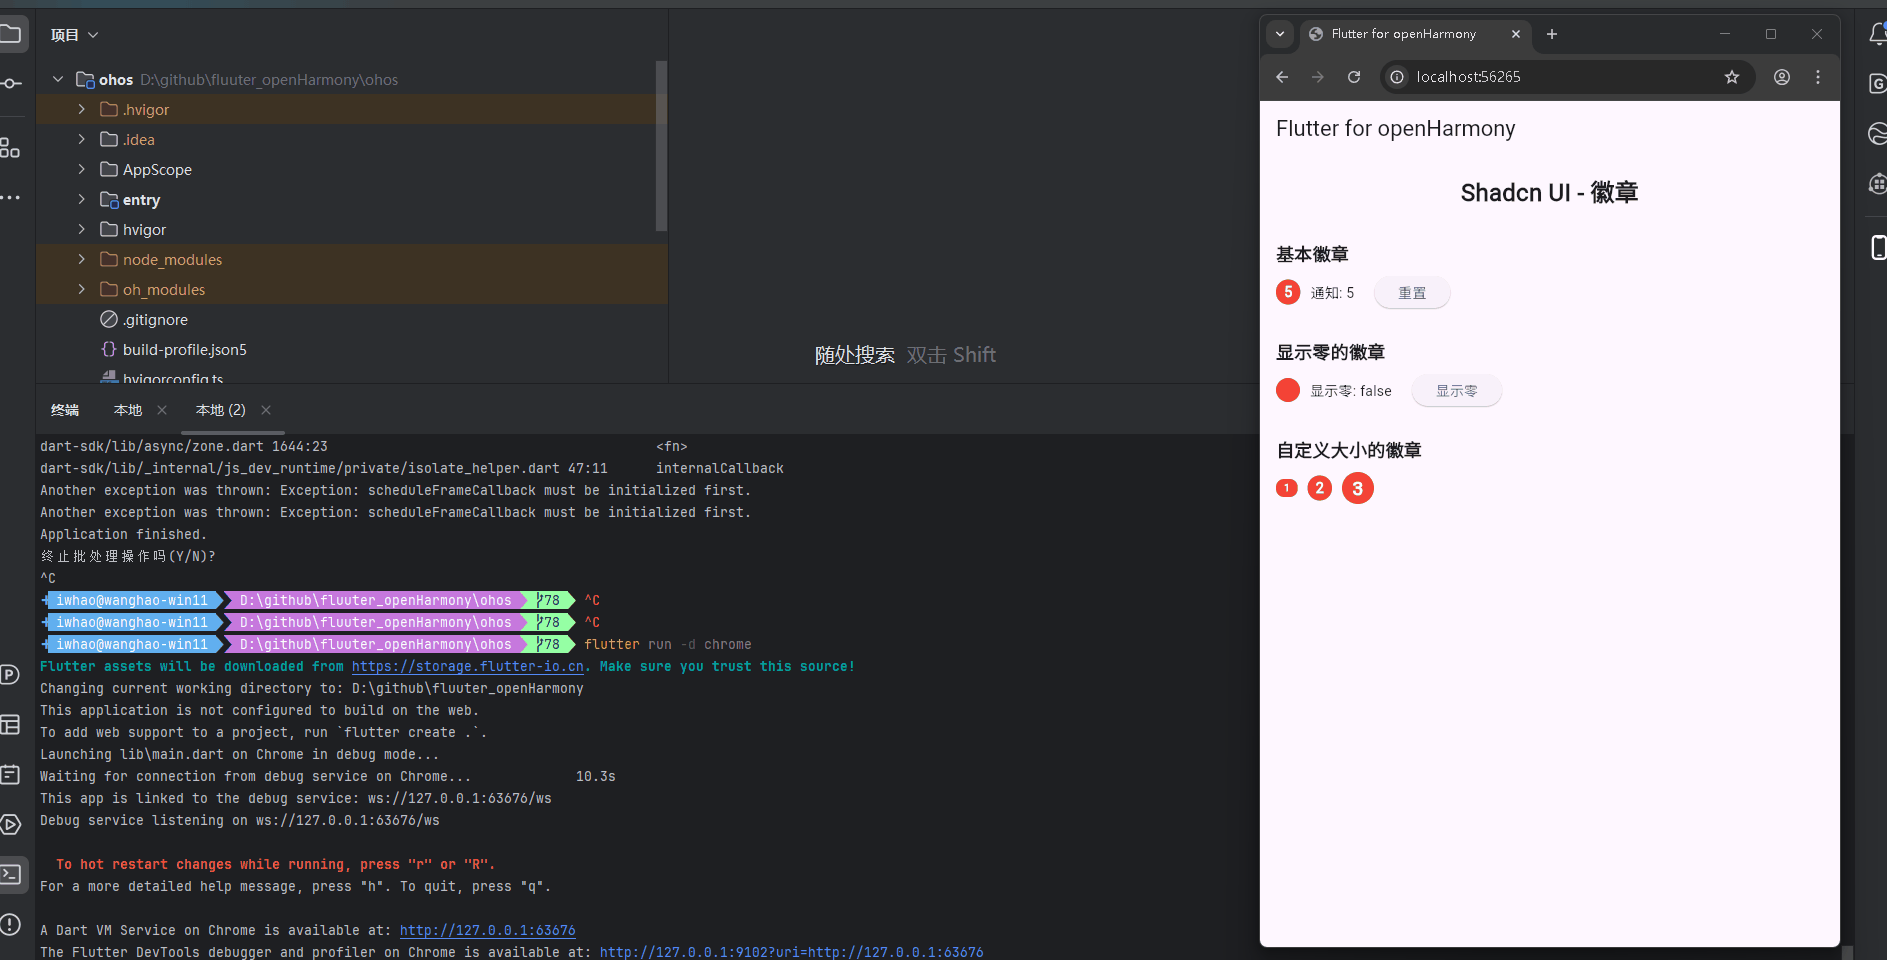This screenshot has height=960, width=1887.
Task: Close the 本地 (2) terminal tab
Action: (x=266, y=410)
